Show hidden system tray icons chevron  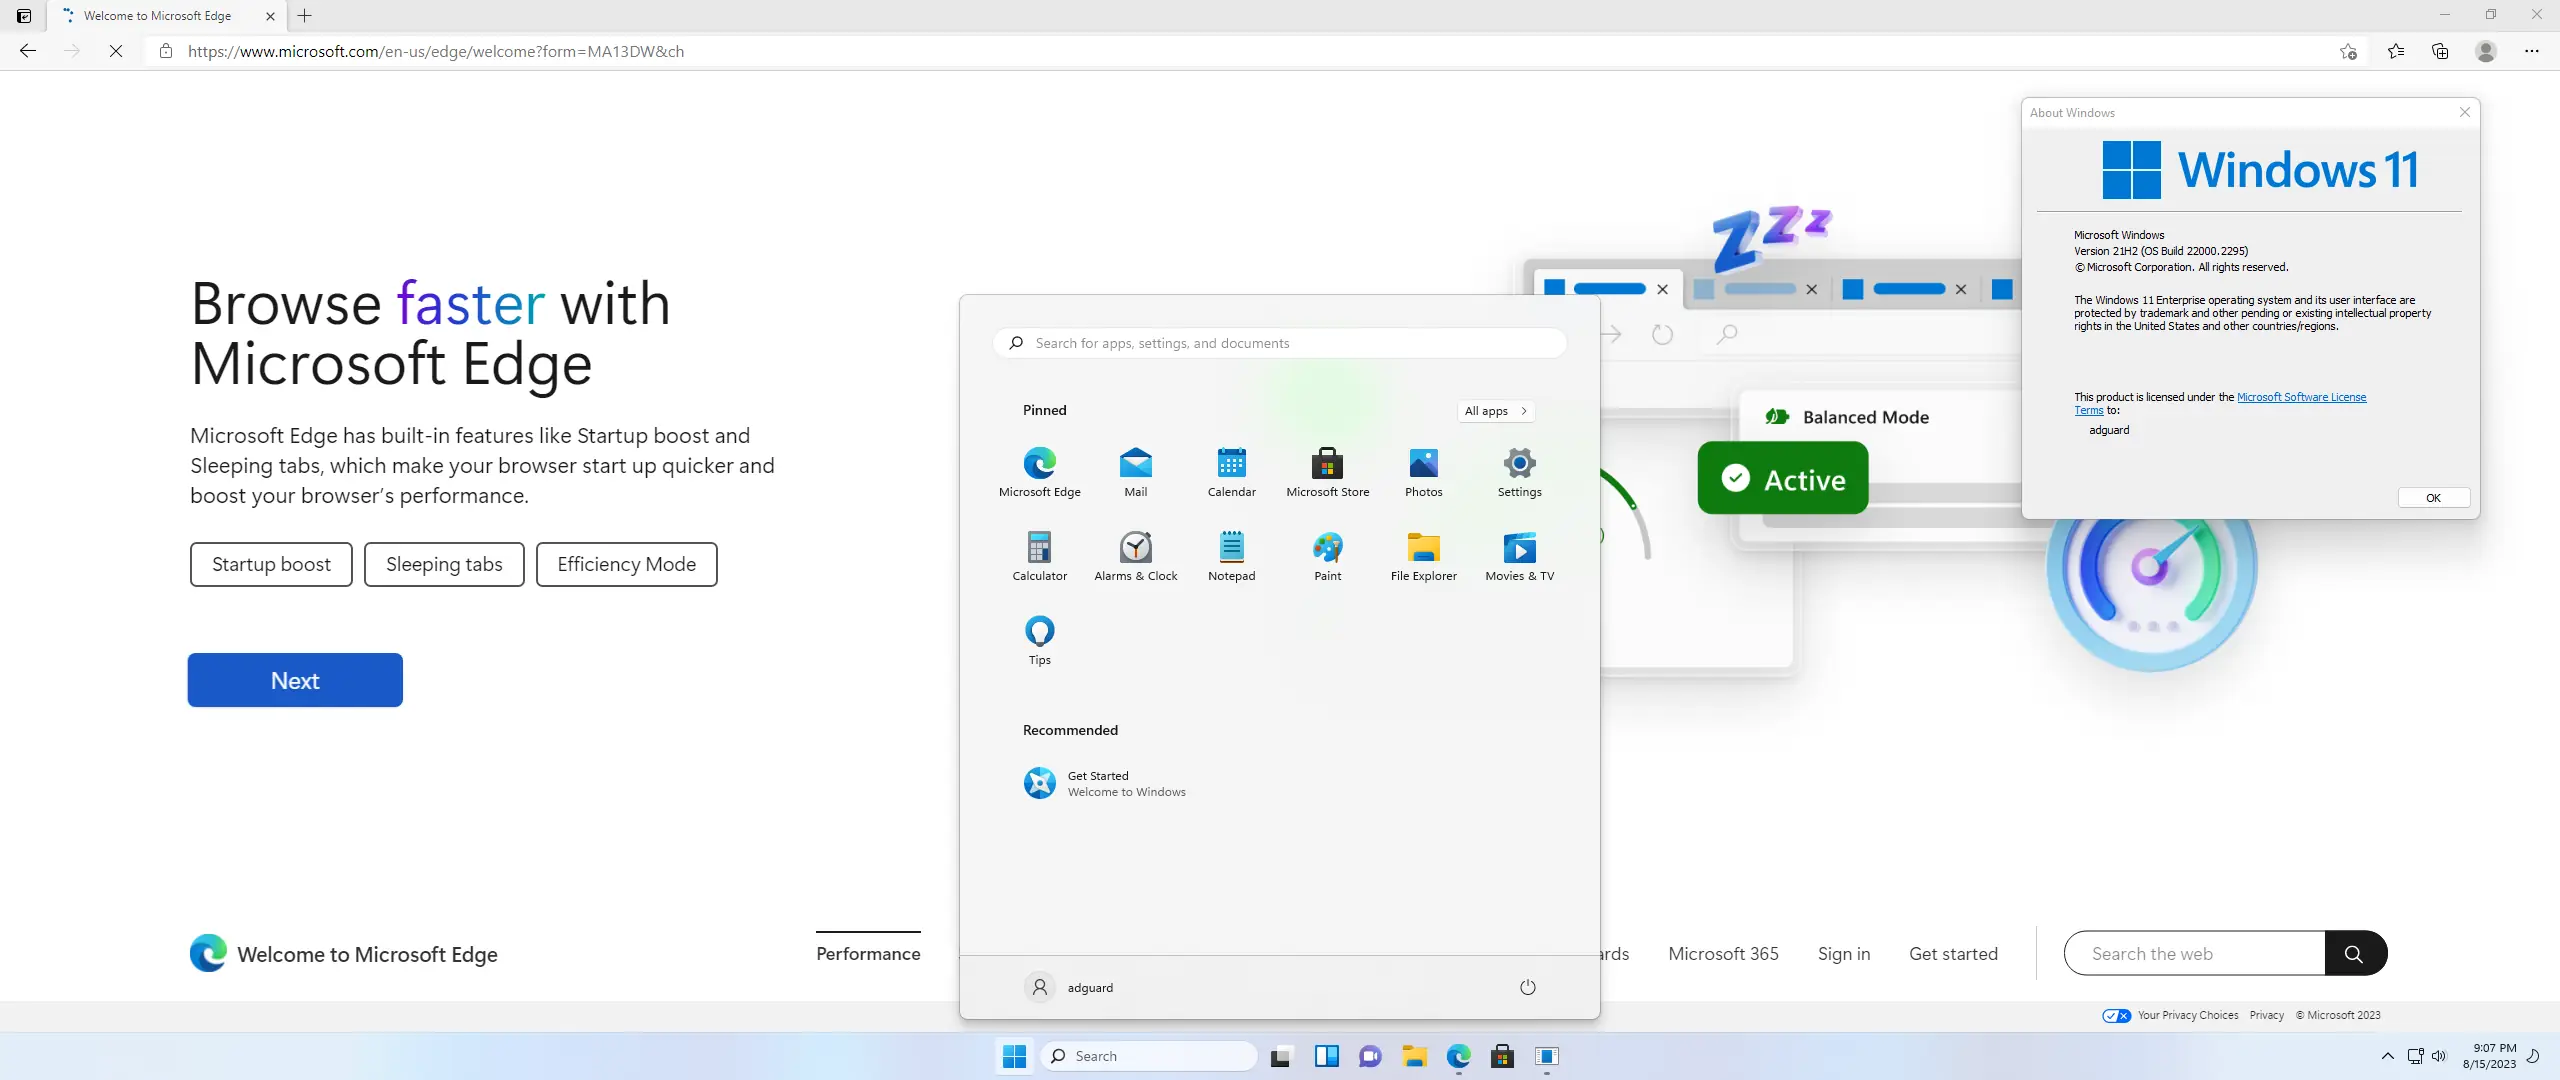[2387, 1056]
